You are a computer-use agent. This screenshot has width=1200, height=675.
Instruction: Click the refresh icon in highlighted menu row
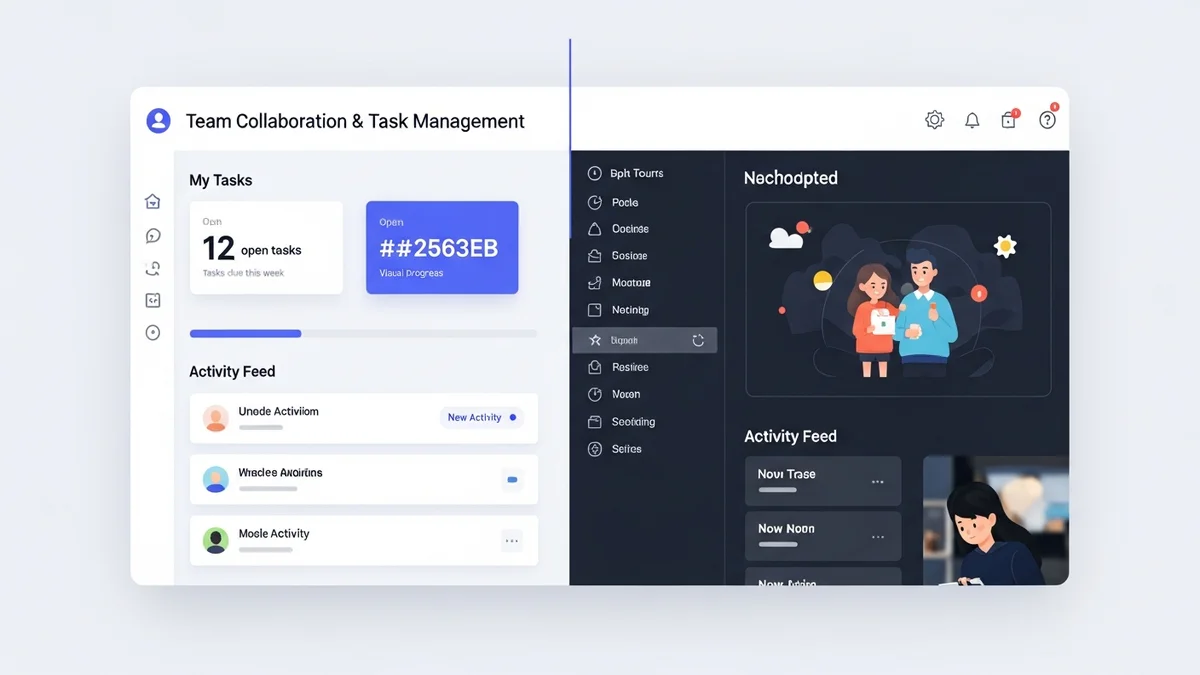(698, 340)
